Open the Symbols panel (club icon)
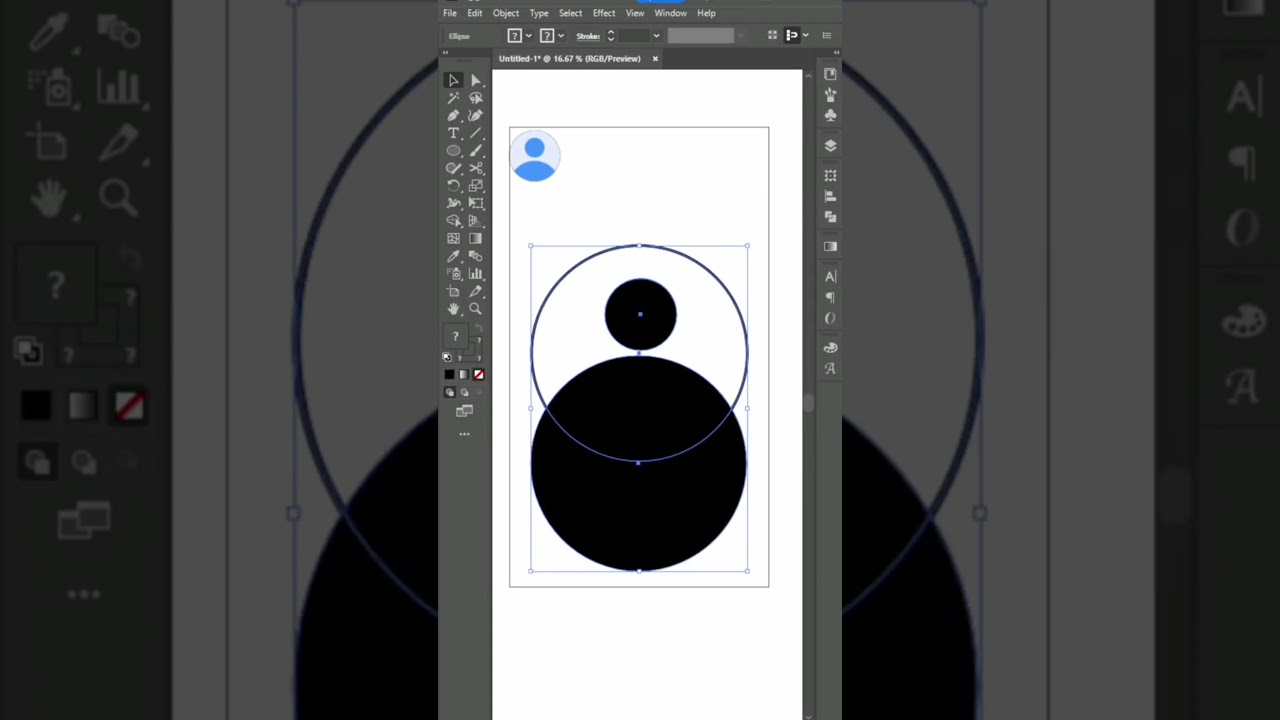The image size is (1280, 720). tap(830, 115)
